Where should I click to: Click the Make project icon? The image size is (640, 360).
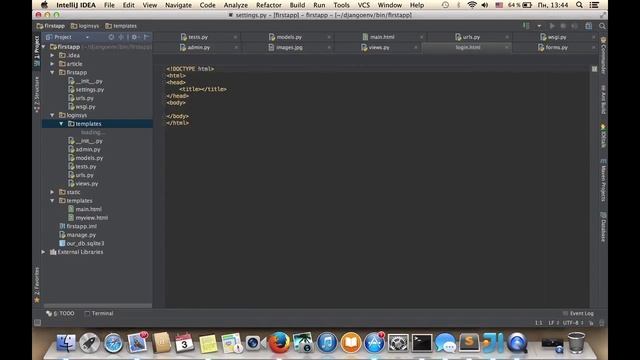pos(526,26)
